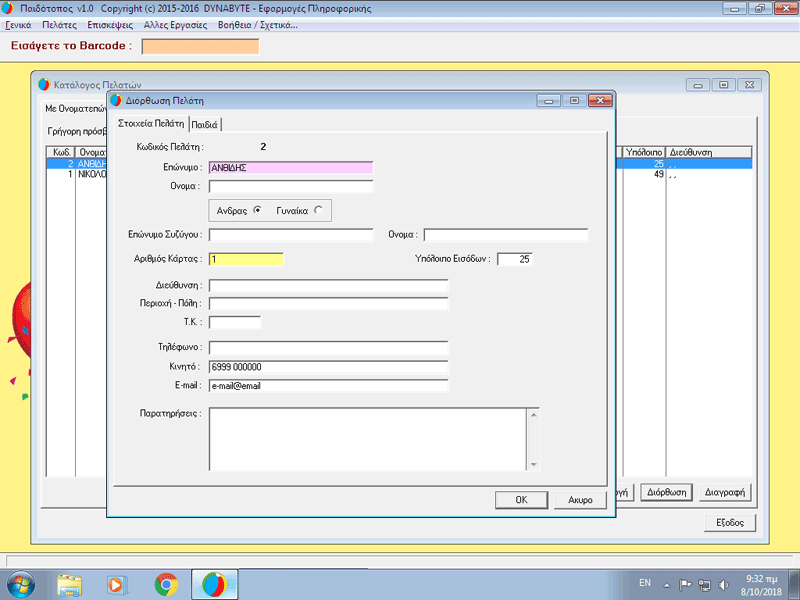Close the Διόρθωση Πελάτη dialog
Viewport: 800px width, 600px height.
click(600, 101)
